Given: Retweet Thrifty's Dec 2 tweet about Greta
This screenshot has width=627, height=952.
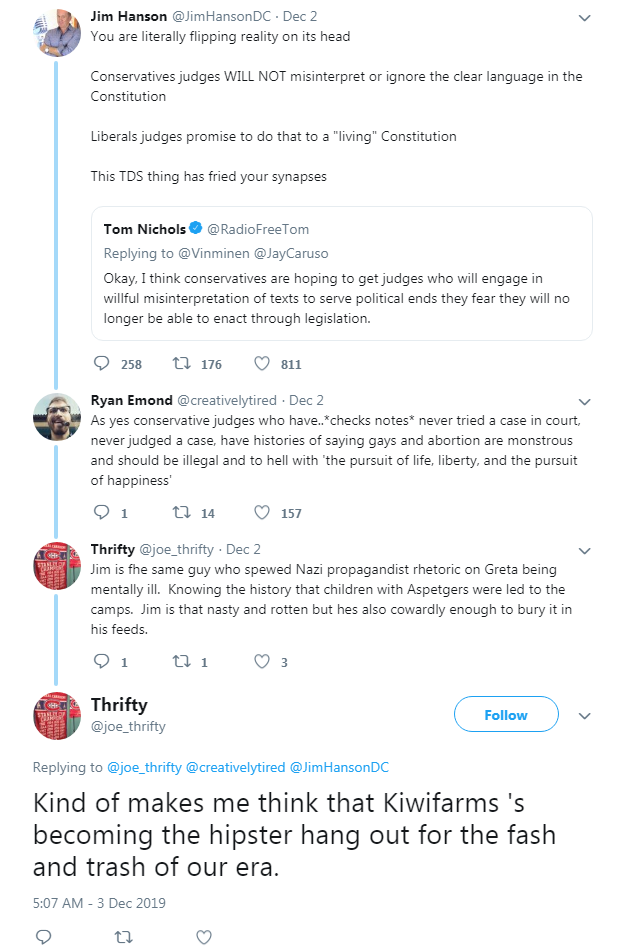Looking at the screenshot, I should [181, 661].
